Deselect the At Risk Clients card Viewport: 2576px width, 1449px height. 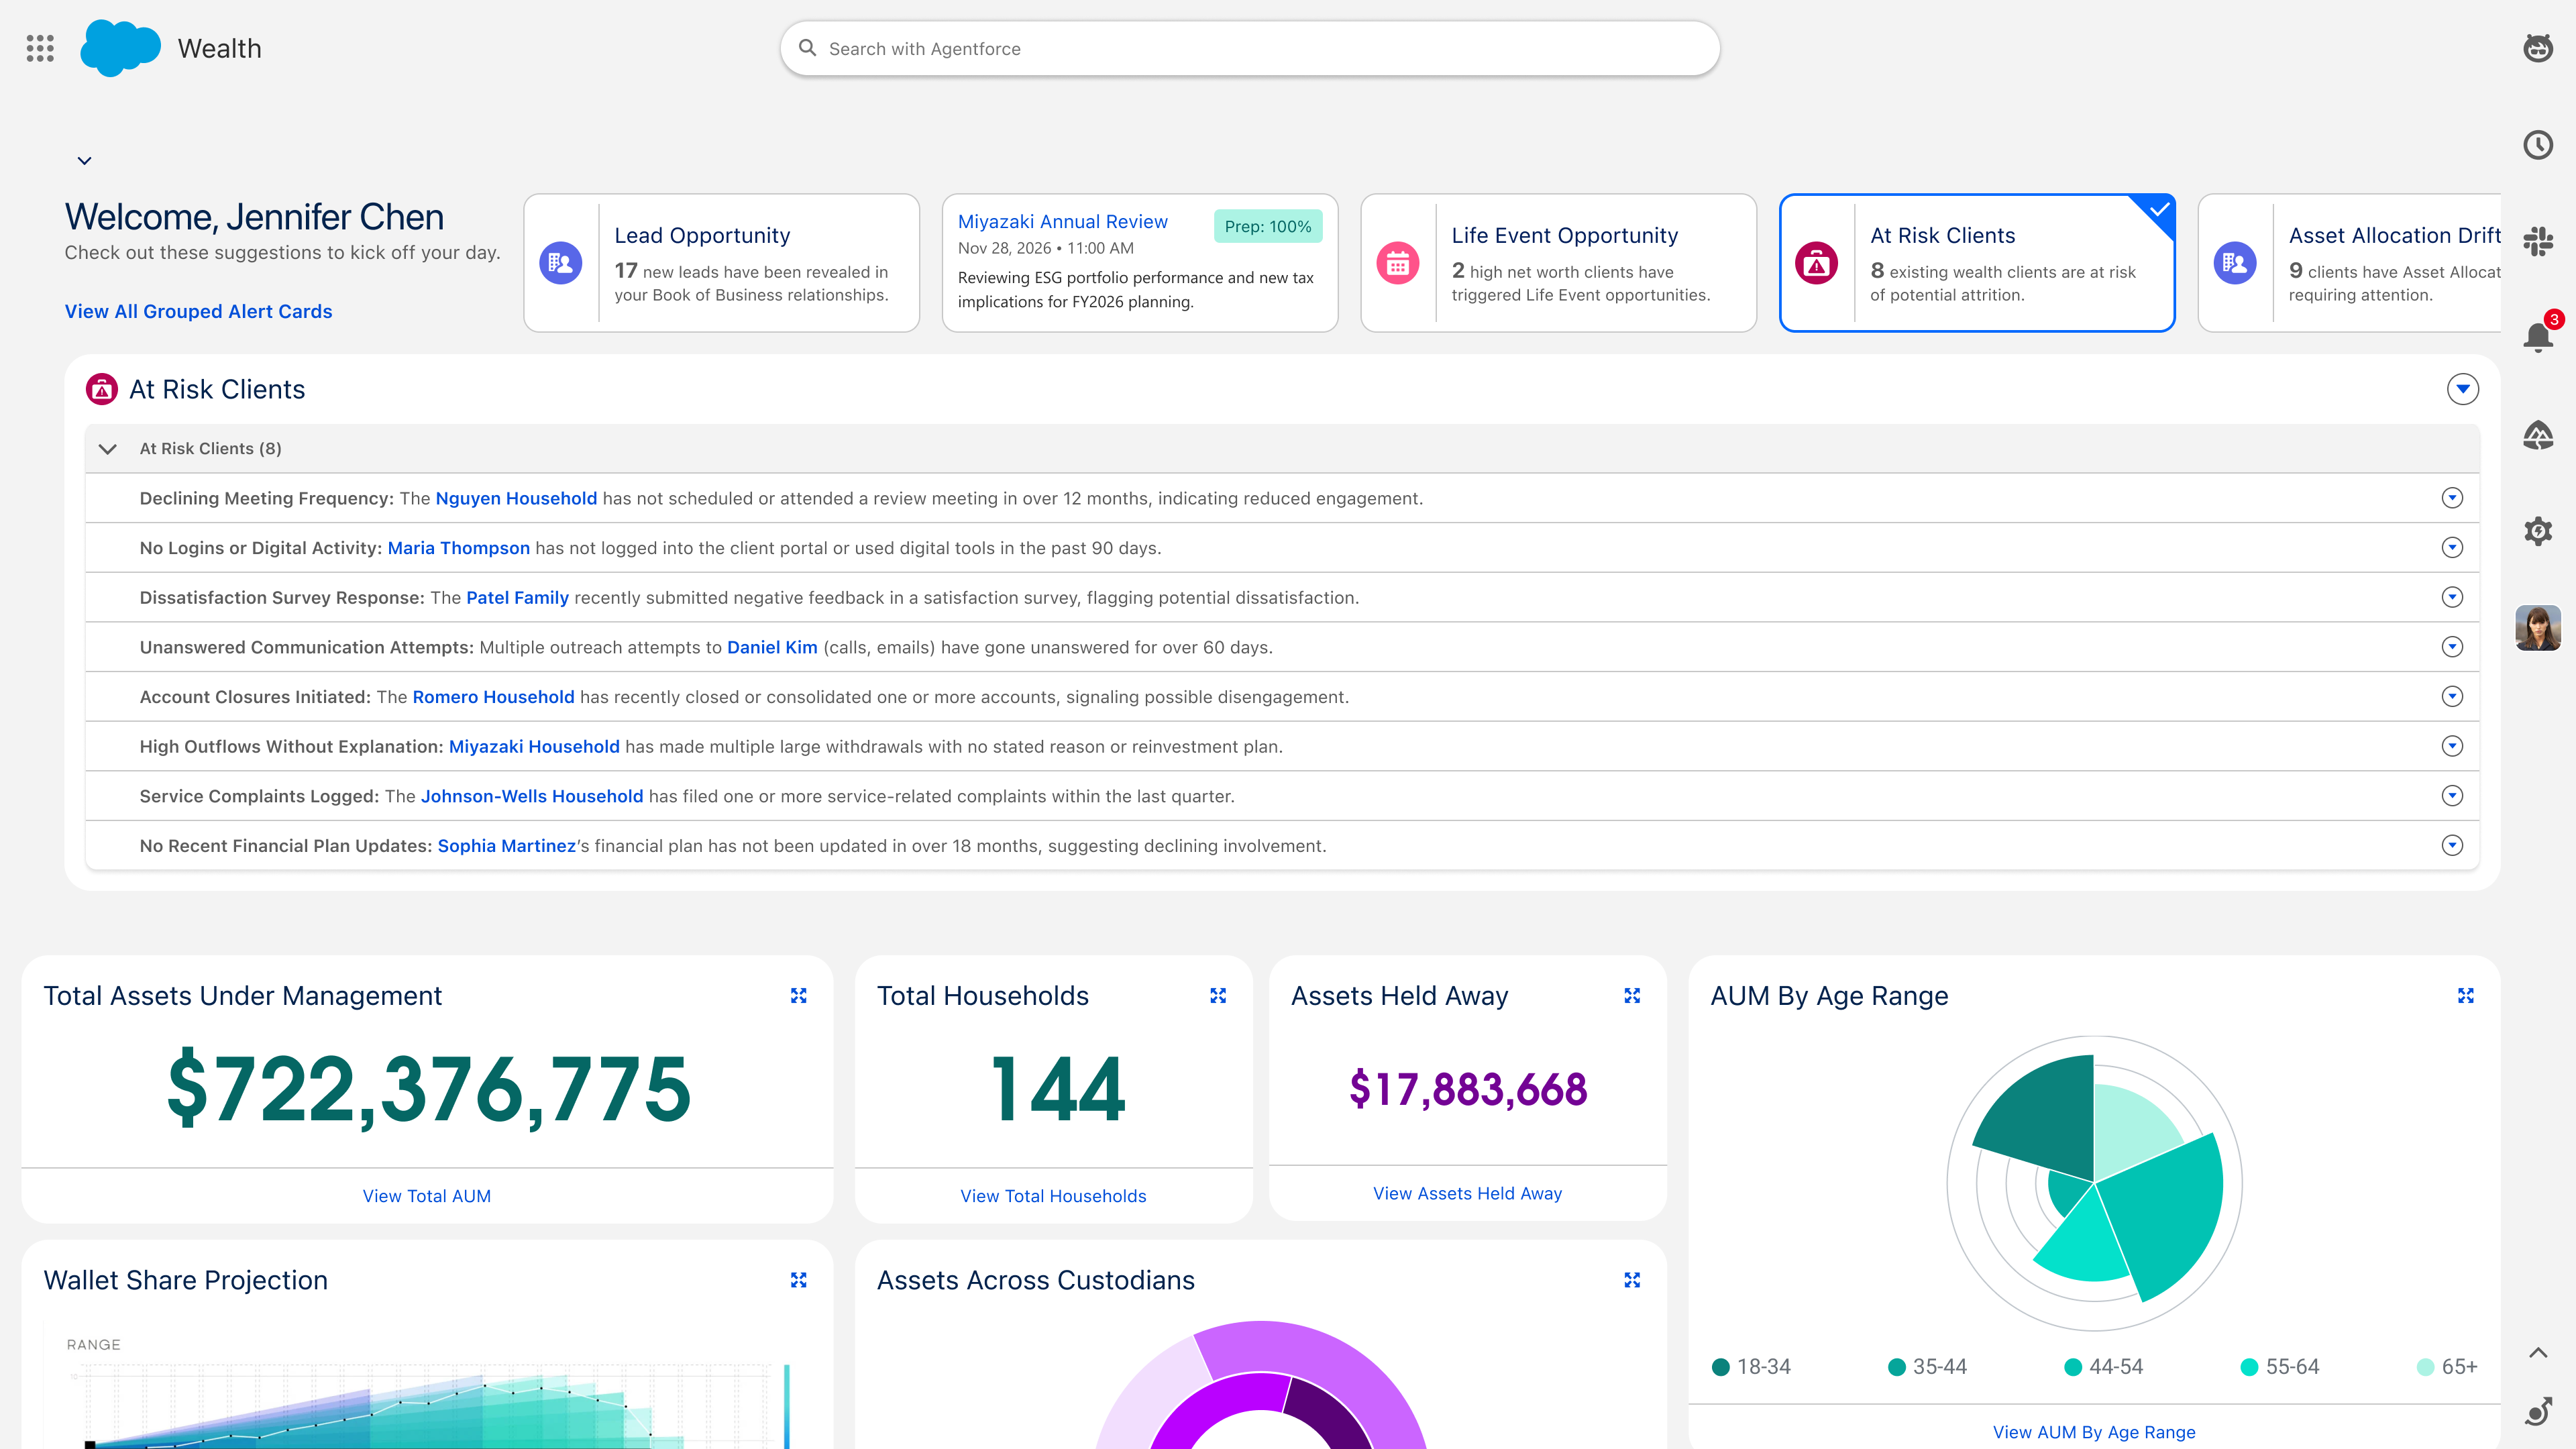pos(1977,263)
